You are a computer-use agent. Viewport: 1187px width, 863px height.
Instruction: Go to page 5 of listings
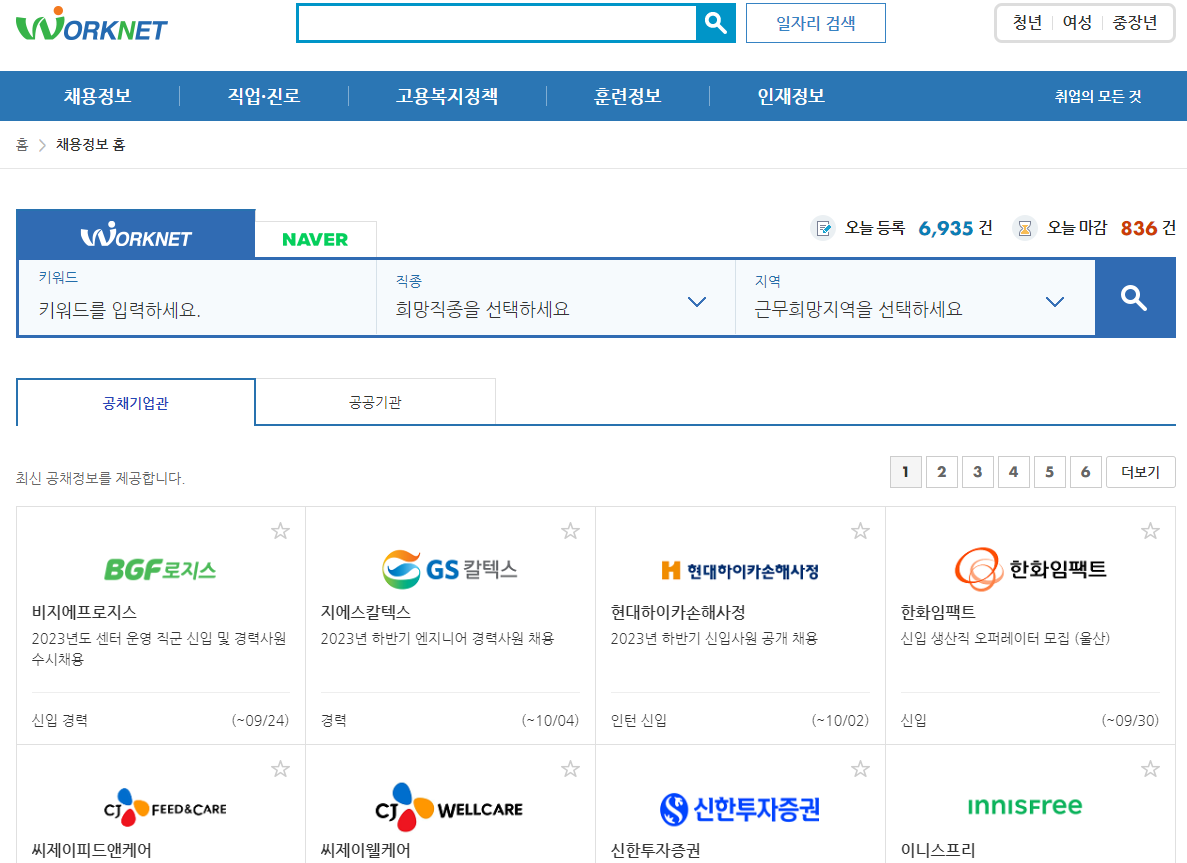click(x=1049, y=472)
